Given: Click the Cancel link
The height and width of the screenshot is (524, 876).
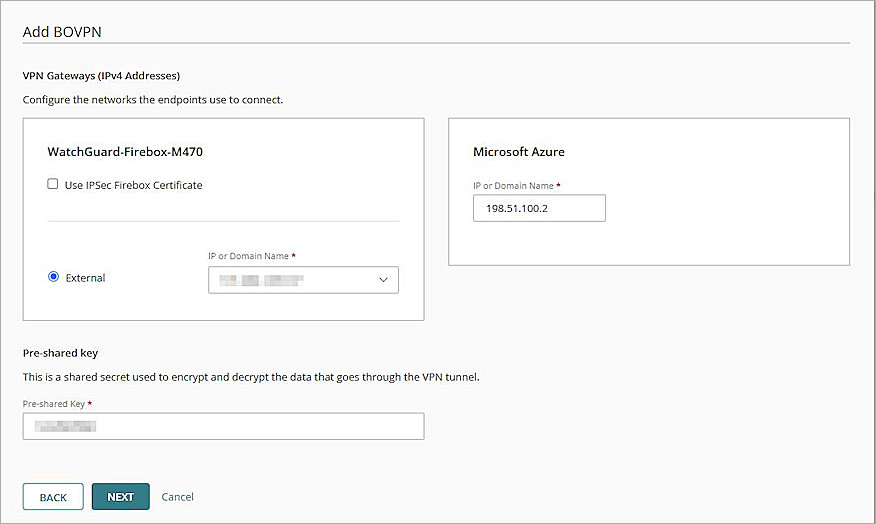Looking at the screenshot, I should click(x=177, y=497).
